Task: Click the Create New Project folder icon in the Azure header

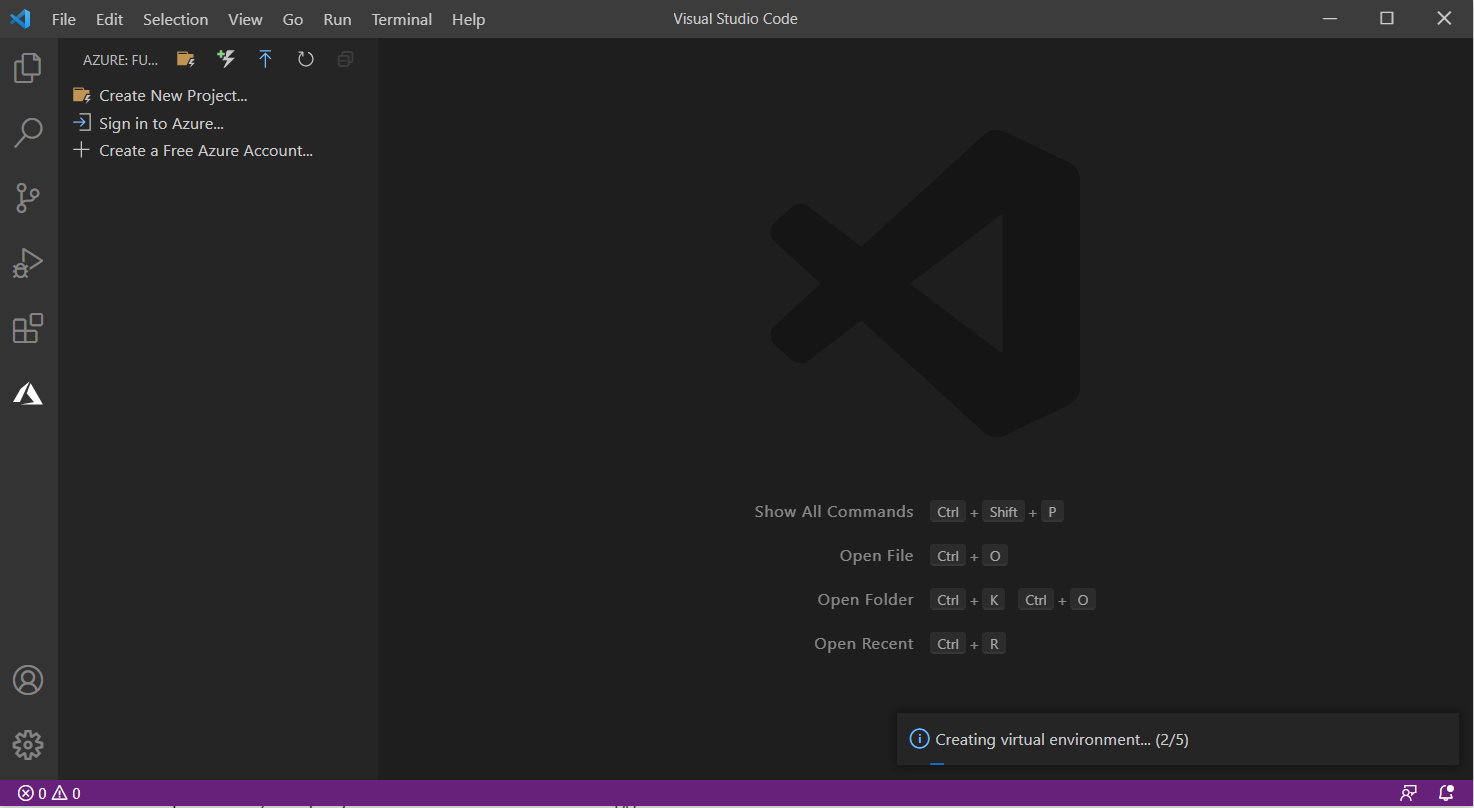Action: [186, 59]
